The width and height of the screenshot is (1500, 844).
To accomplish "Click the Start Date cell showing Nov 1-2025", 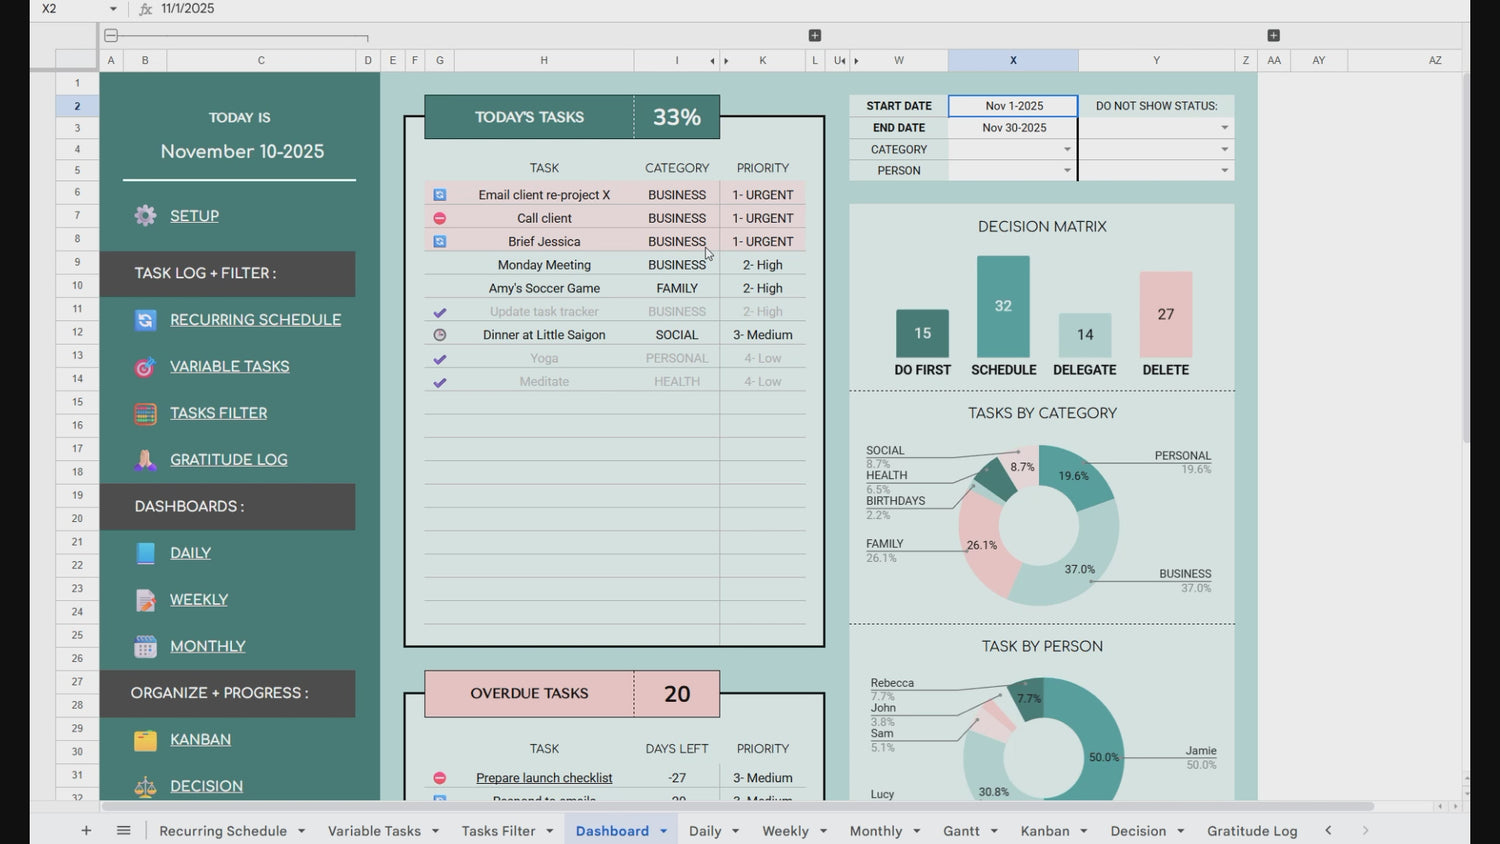I will tap(1013, 105).
